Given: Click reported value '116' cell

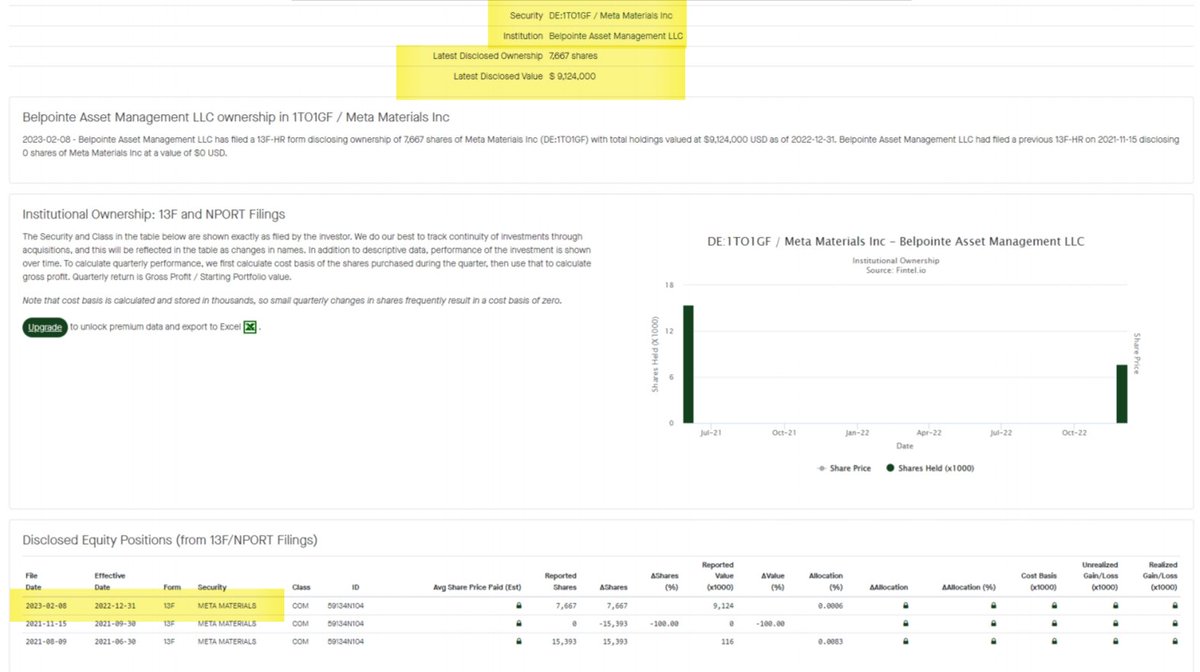Looking at the screenshot, I should click(728, 642).
